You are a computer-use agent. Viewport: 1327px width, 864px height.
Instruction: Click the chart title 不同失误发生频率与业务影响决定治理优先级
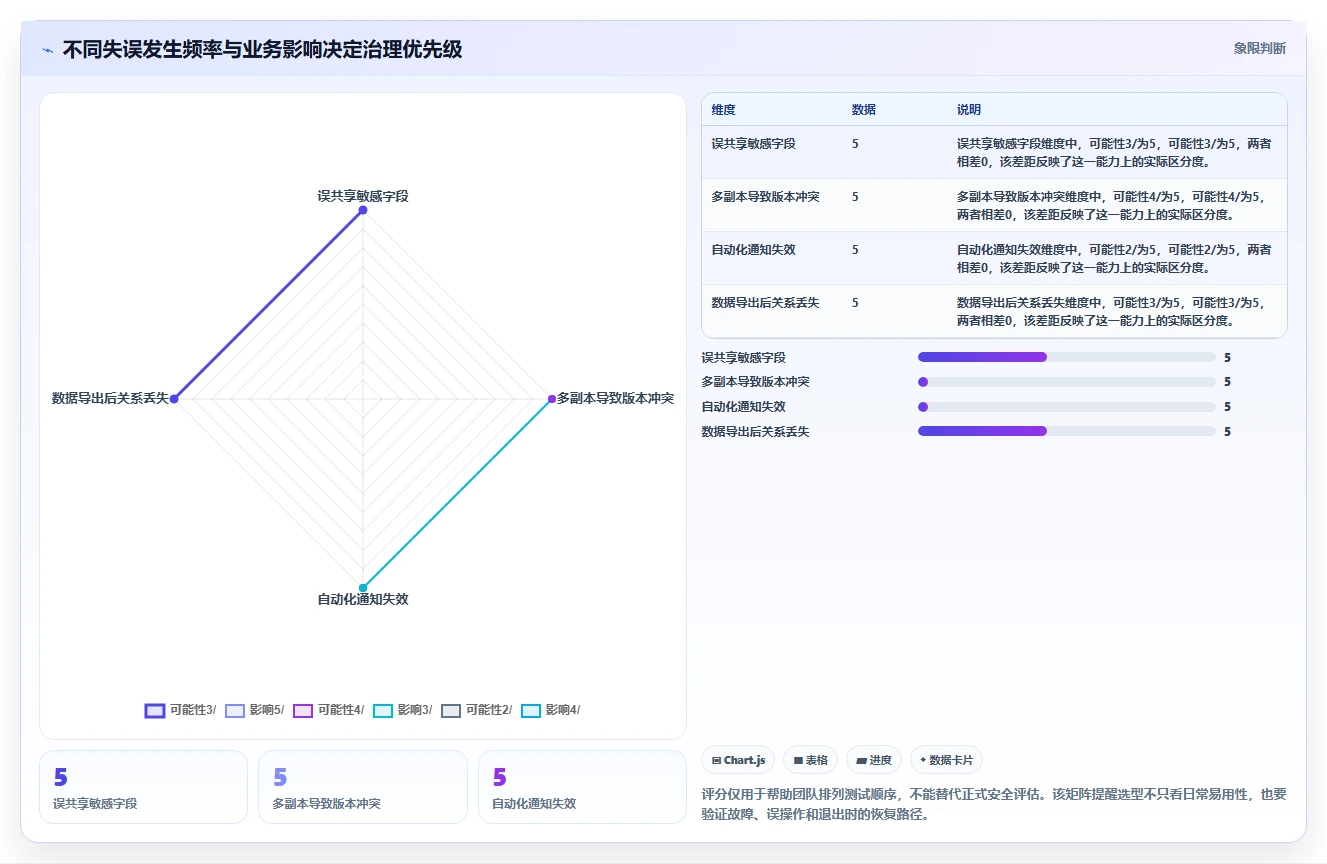coord(262,50)
